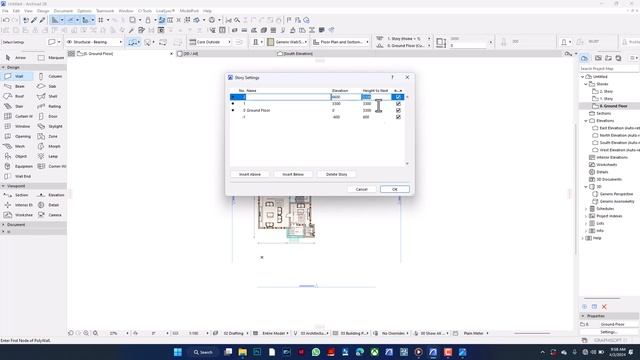640x360 pixels.
Task: Open the Edit menu
Action: (16, 11)
